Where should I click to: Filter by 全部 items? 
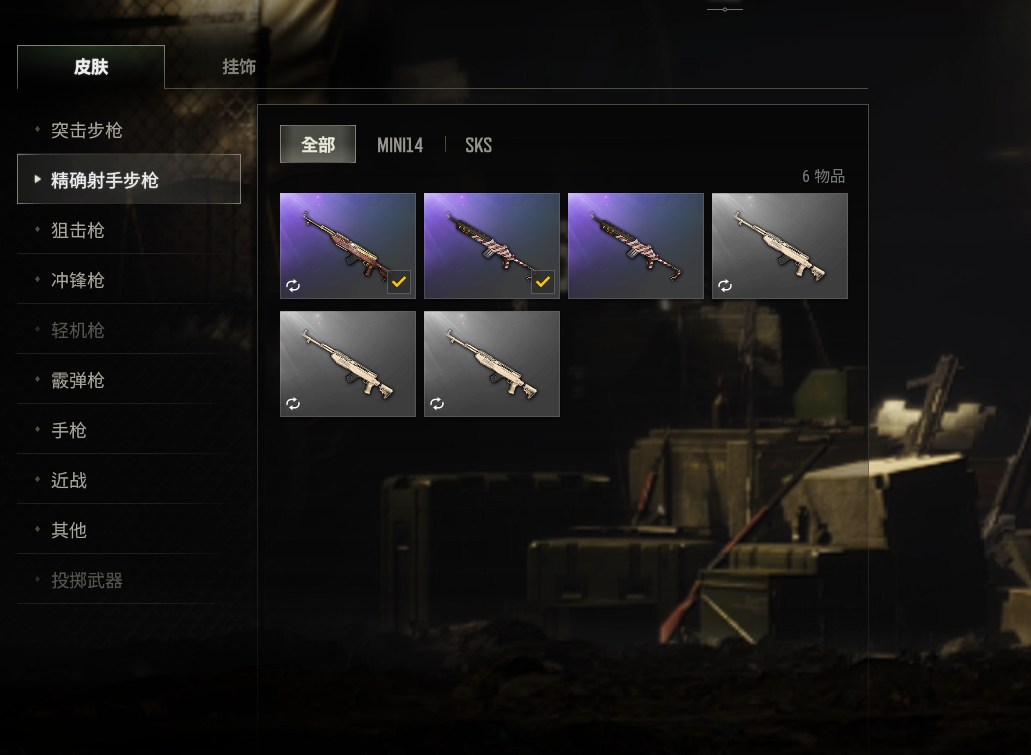pyautogui.click(x=318, y=144)
